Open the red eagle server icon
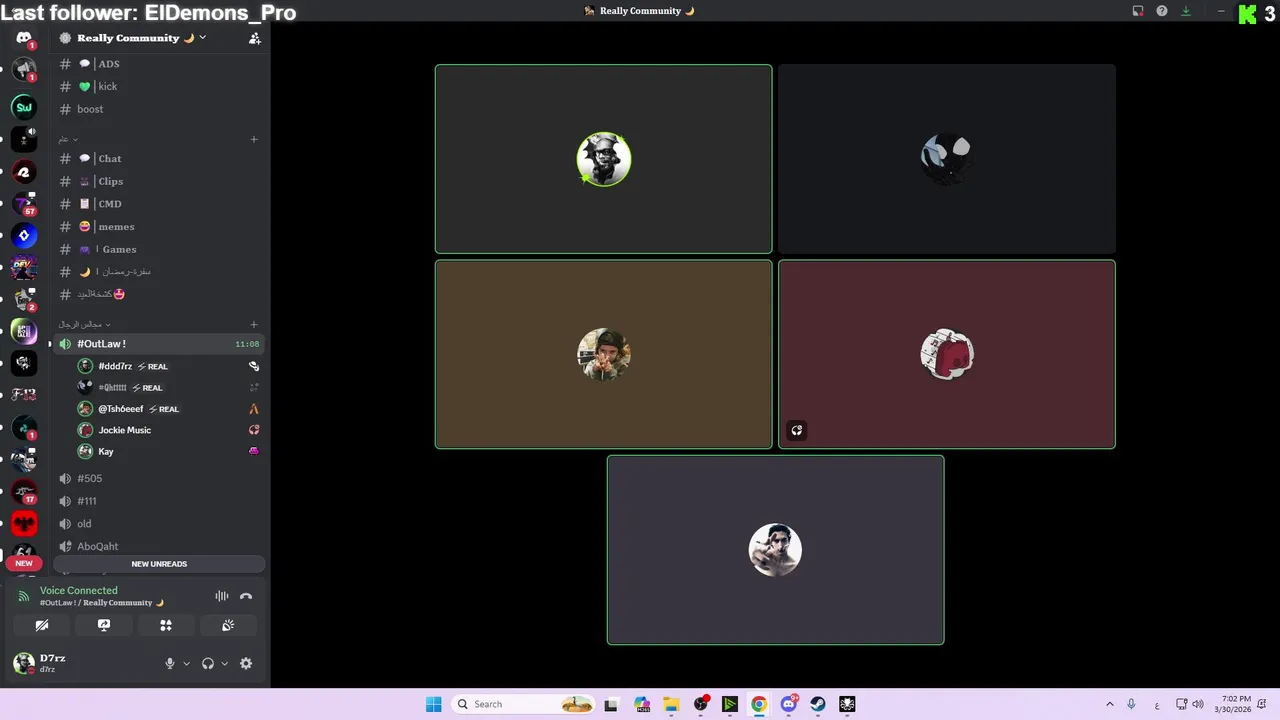The image size is (1280, 720). pos(24,523)
